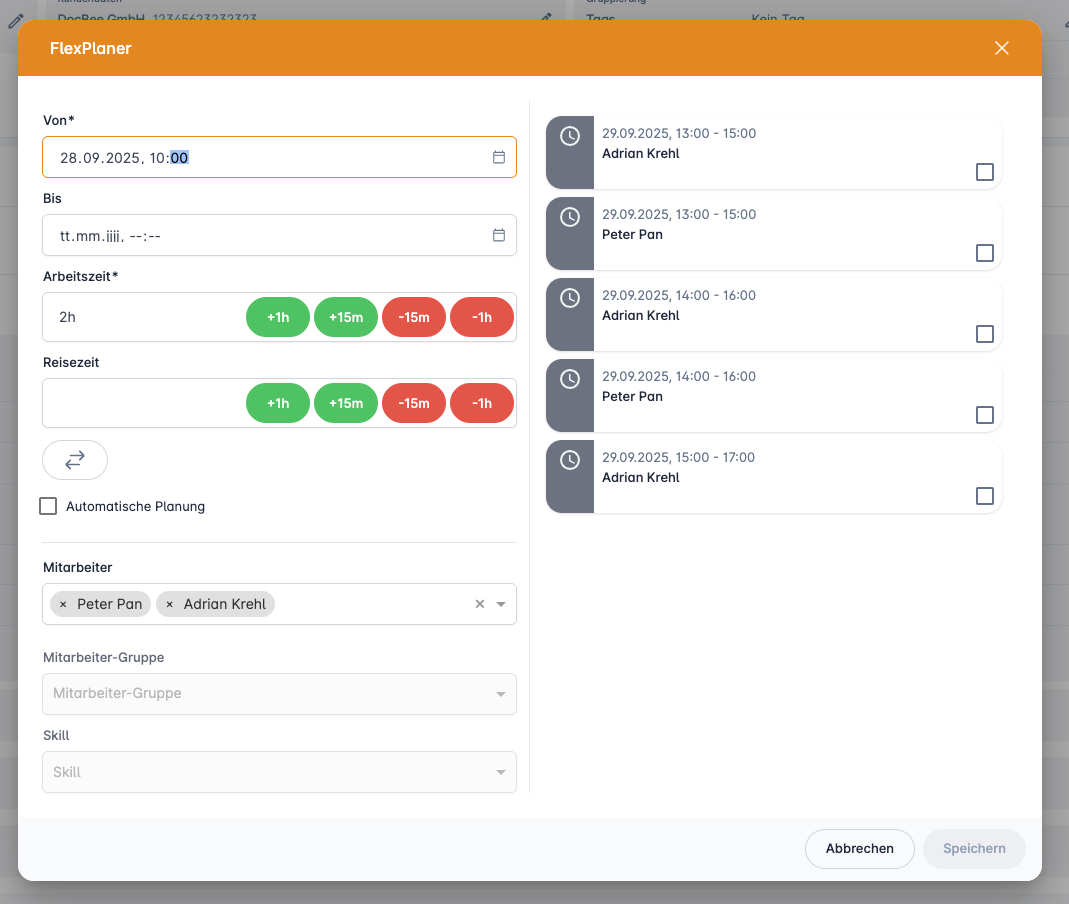Check Peter Pan 14:00 - 16:00 slot
Image resolution: width=1069 pixels, height=904 pixels.
984,415
